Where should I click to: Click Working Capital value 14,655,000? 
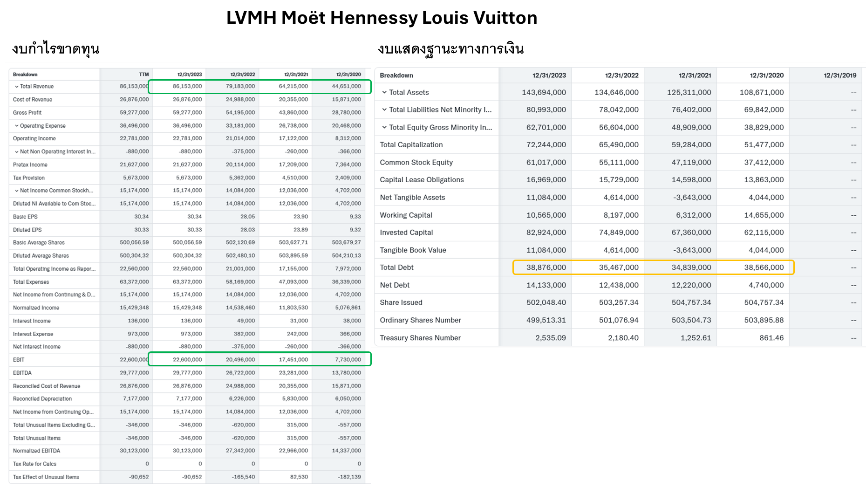[764, 215]
